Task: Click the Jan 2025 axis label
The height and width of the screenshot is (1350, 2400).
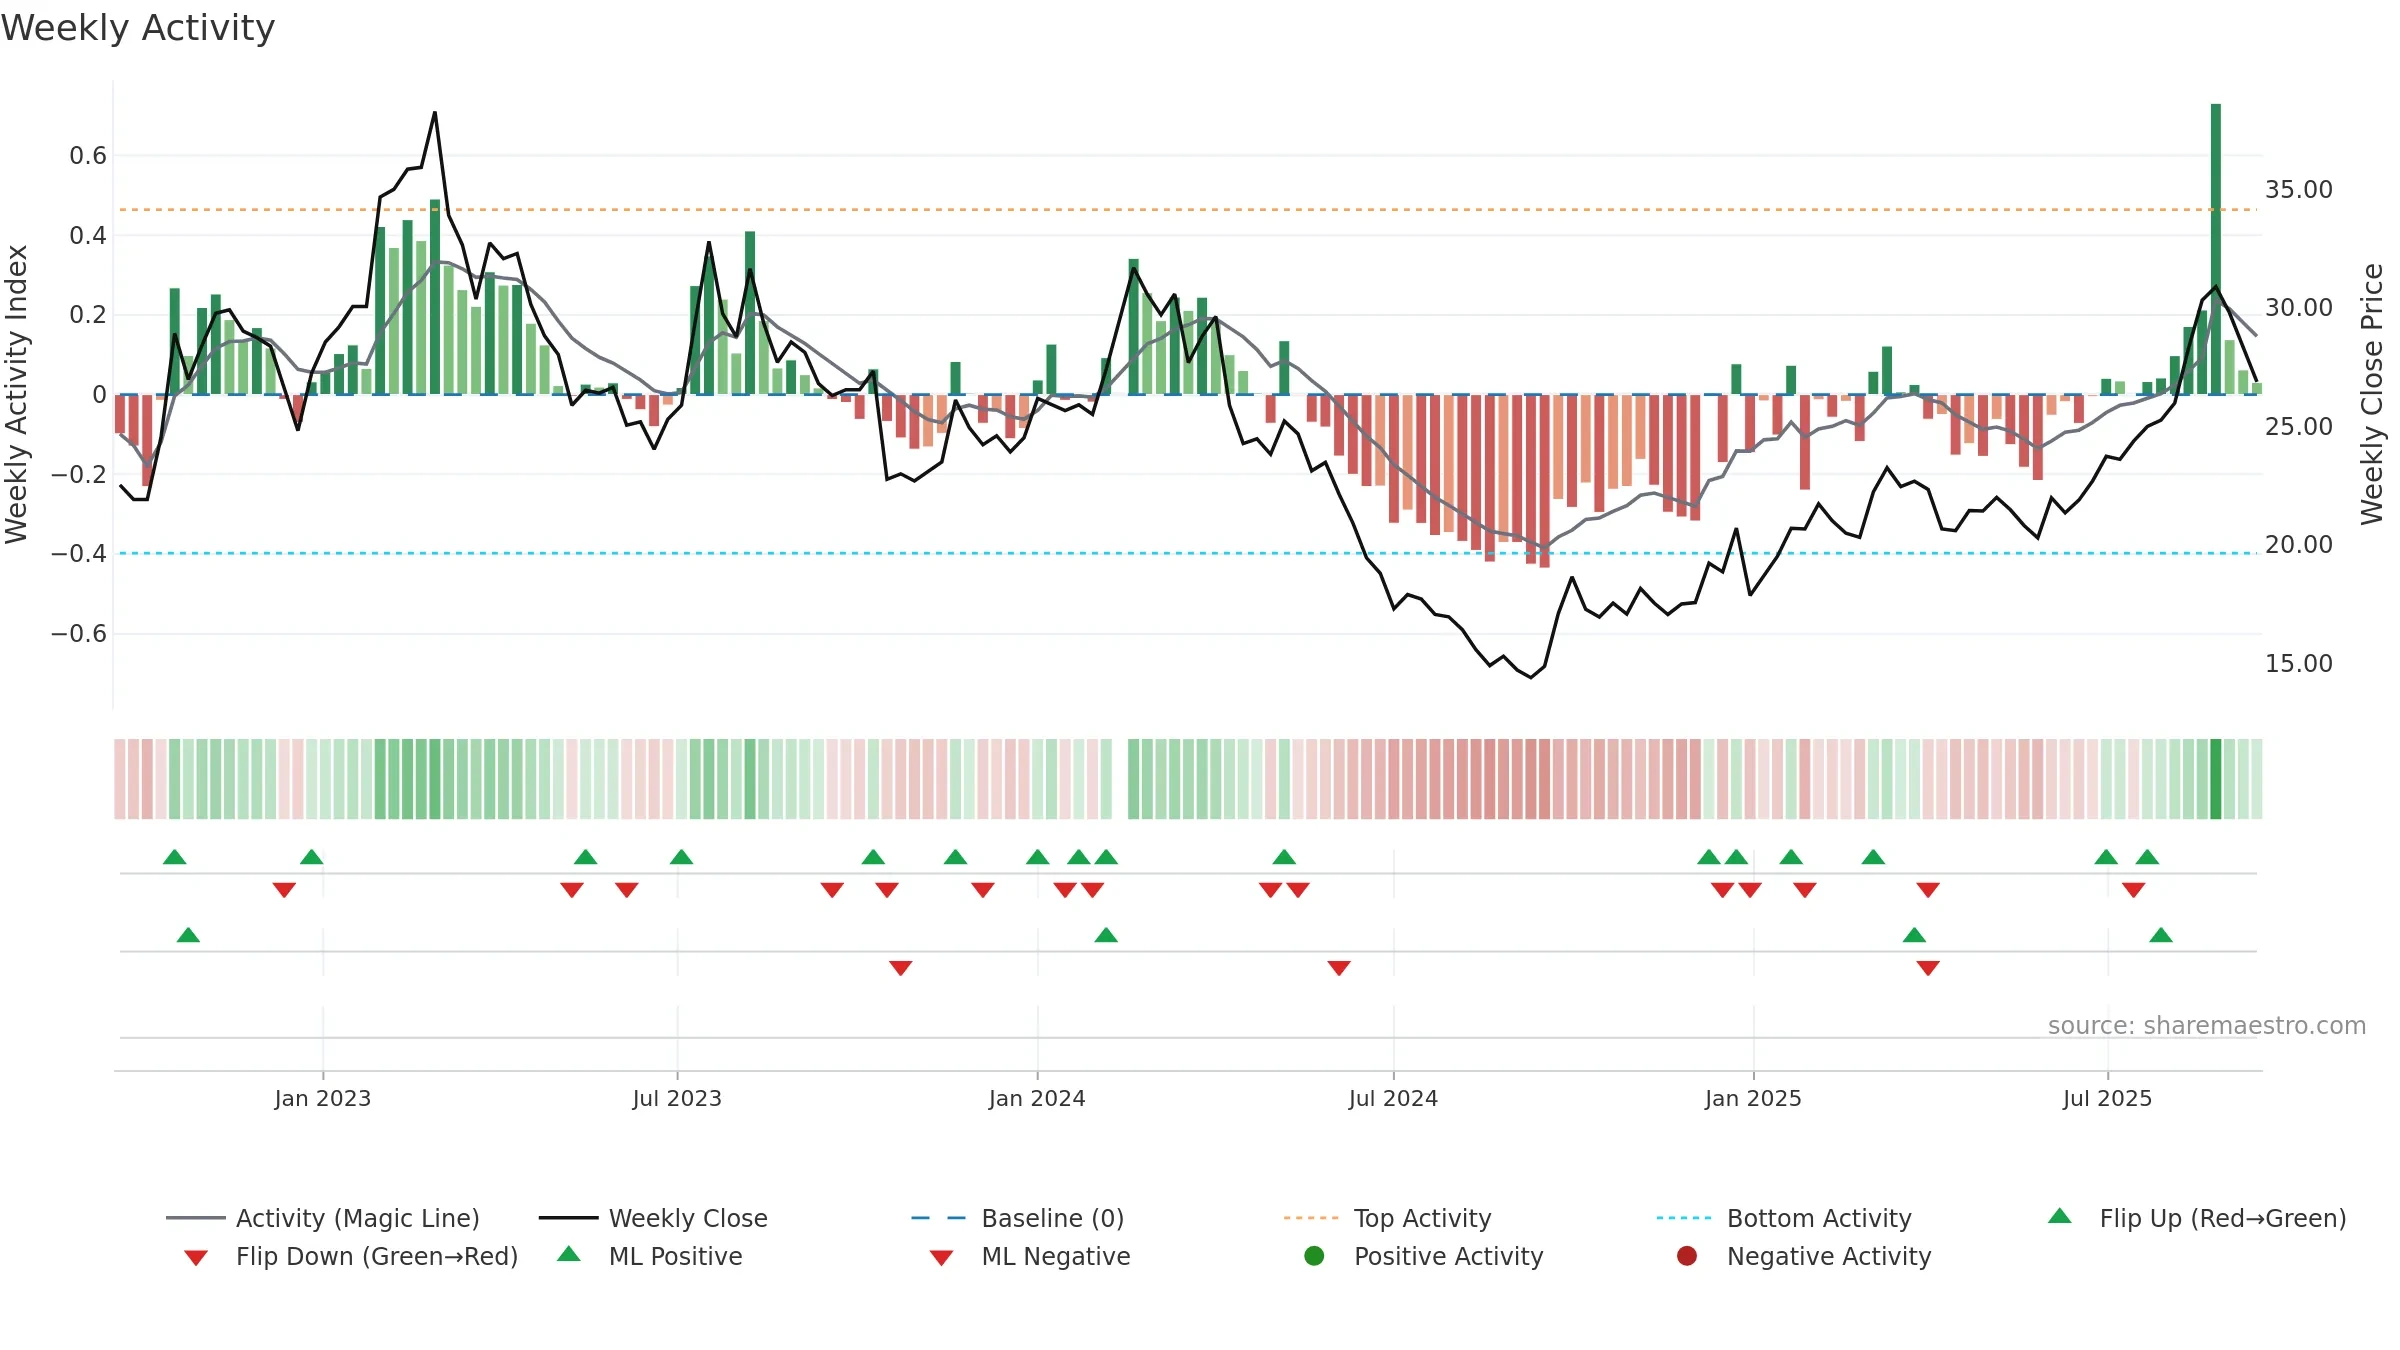Action: [1753, 1098]
